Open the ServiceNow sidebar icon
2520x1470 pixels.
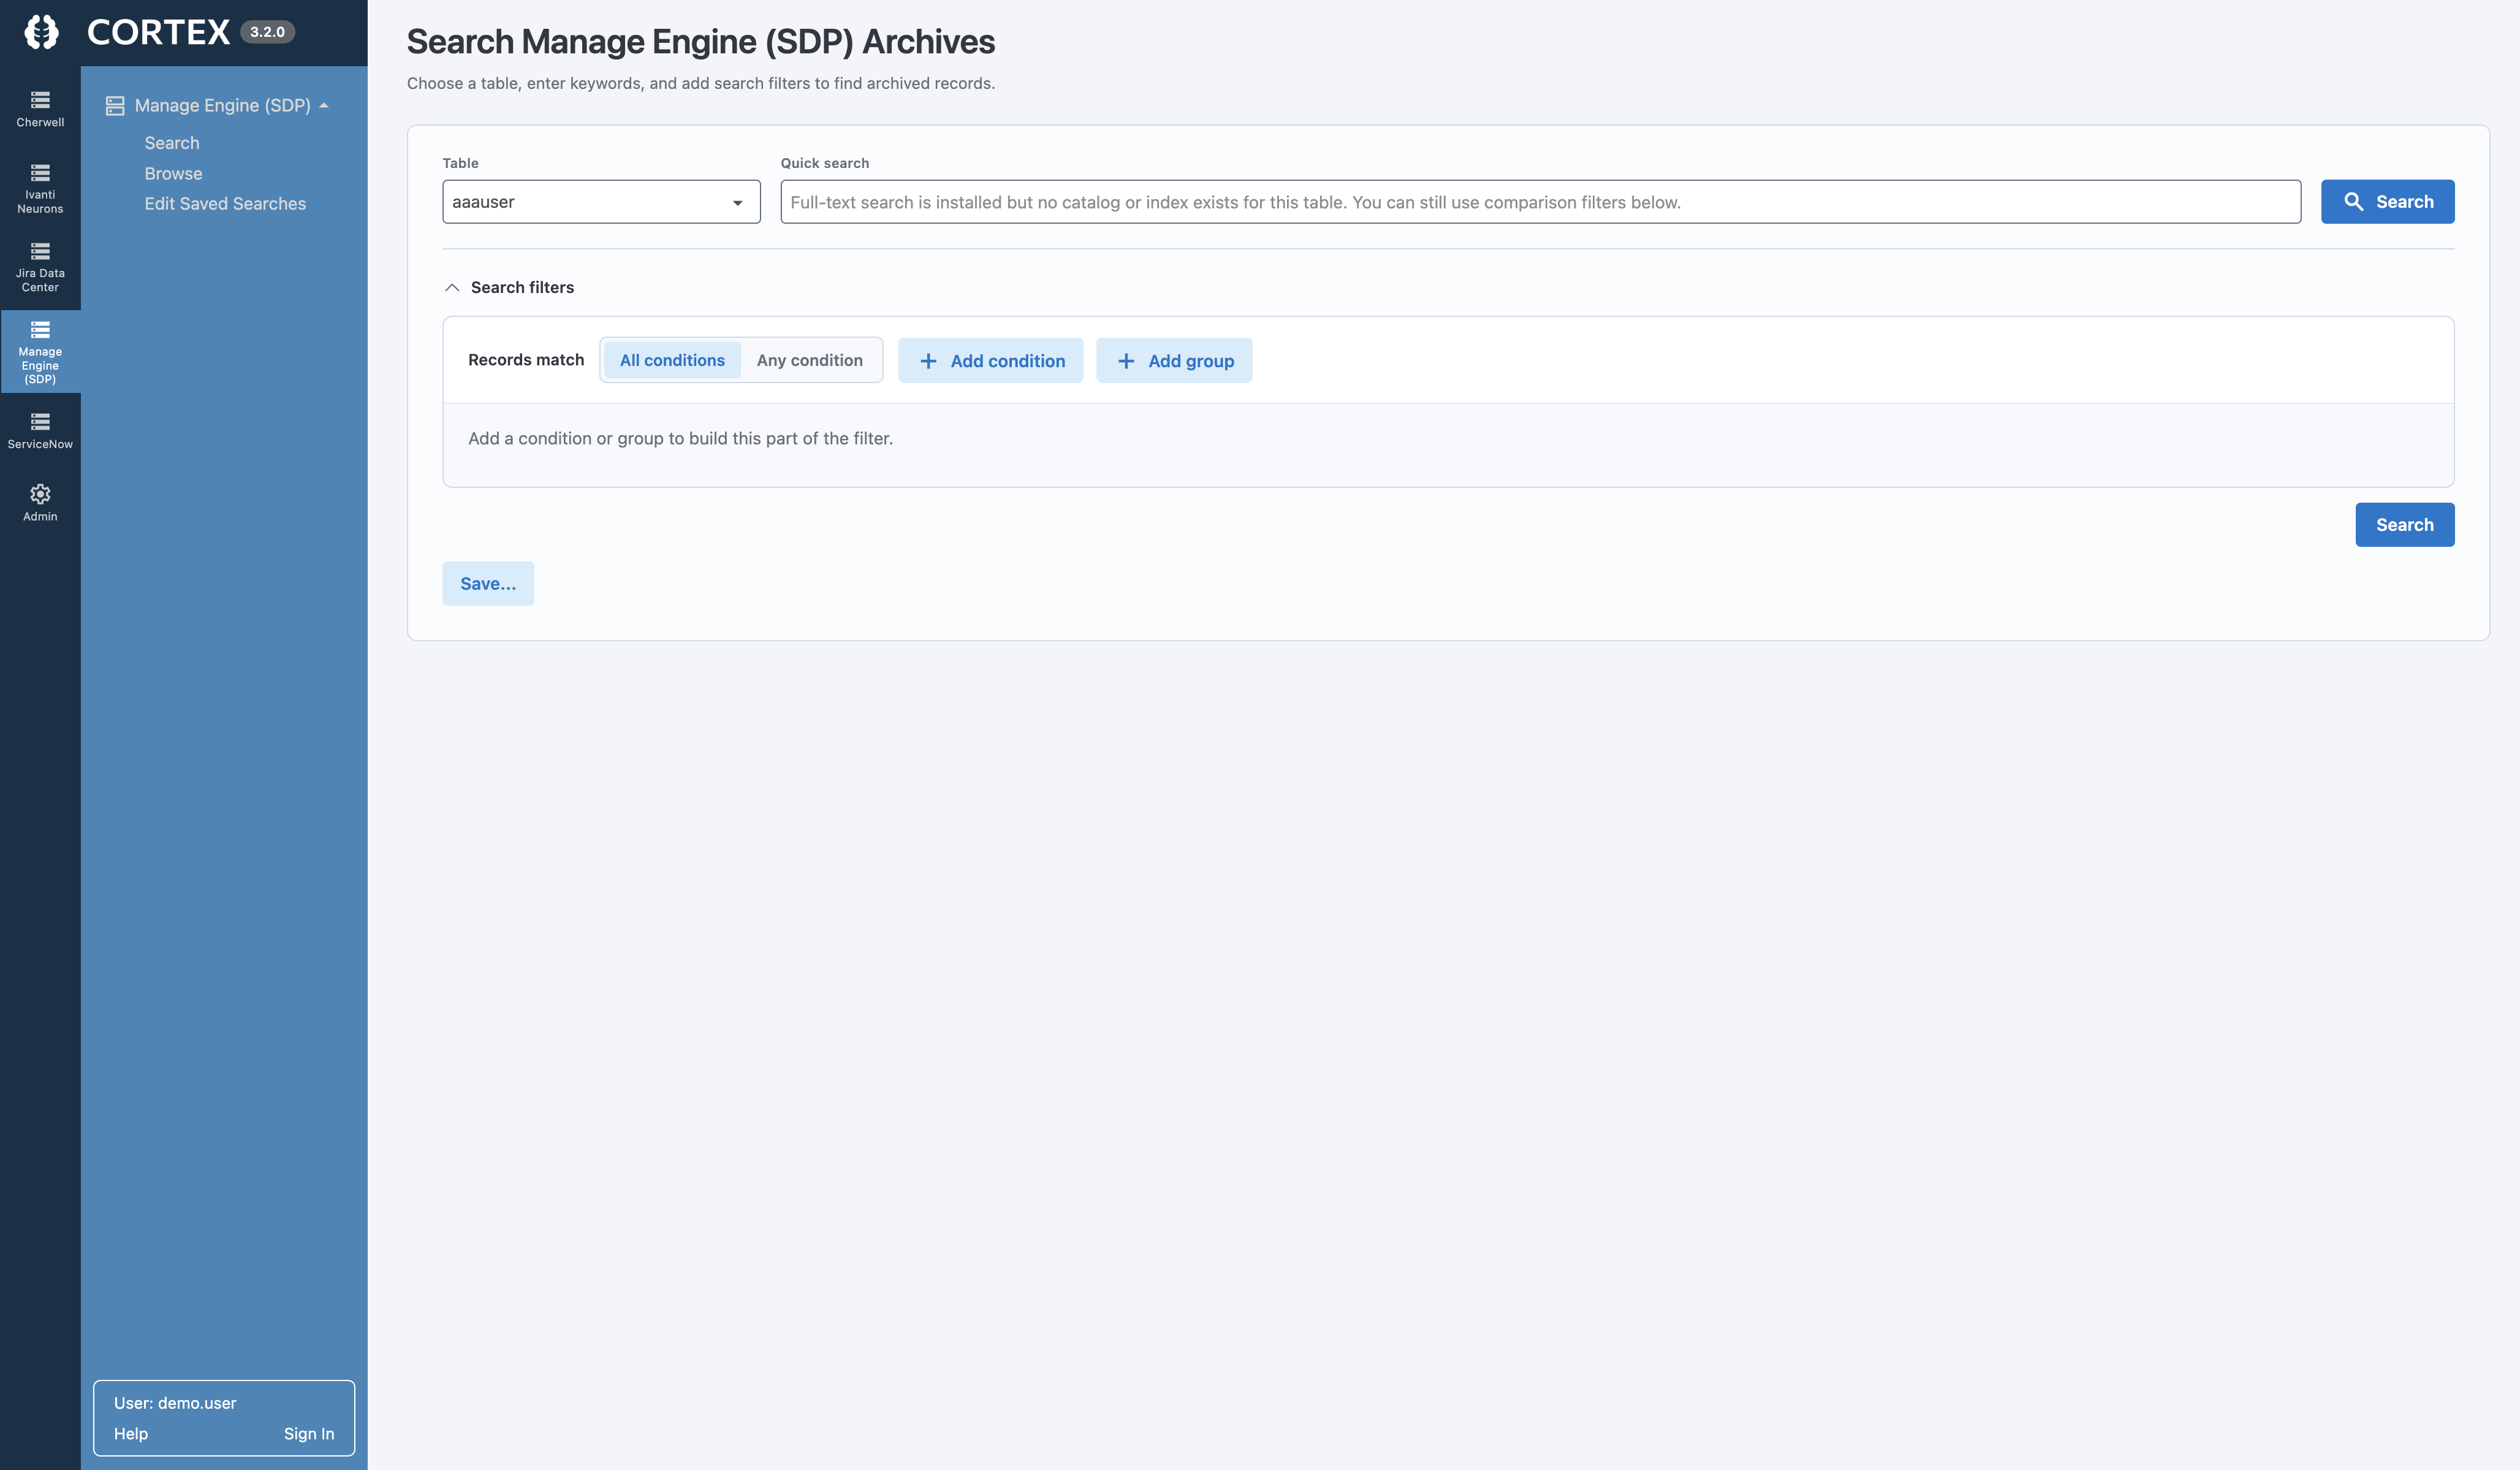coord(40,431)
